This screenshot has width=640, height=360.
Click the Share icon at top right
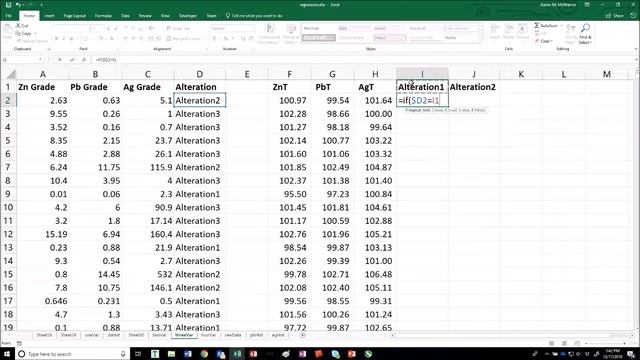tap(609, 16)
